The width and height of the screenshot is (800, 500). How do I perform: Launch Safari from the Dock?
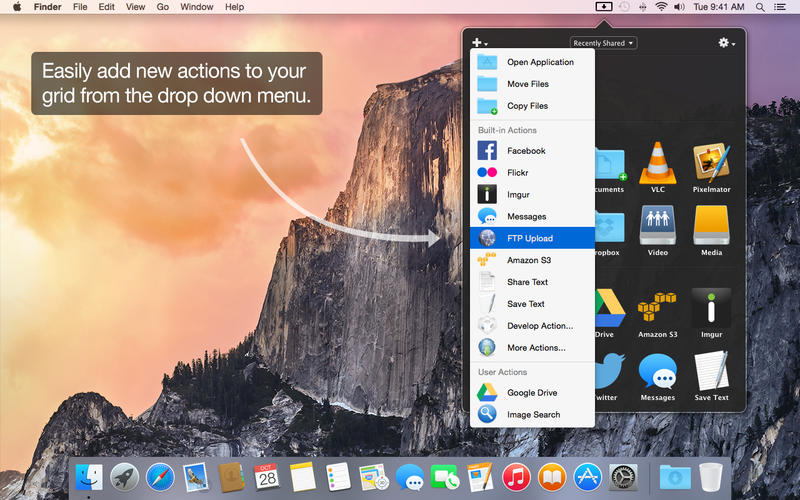click(x=160, y=477)
